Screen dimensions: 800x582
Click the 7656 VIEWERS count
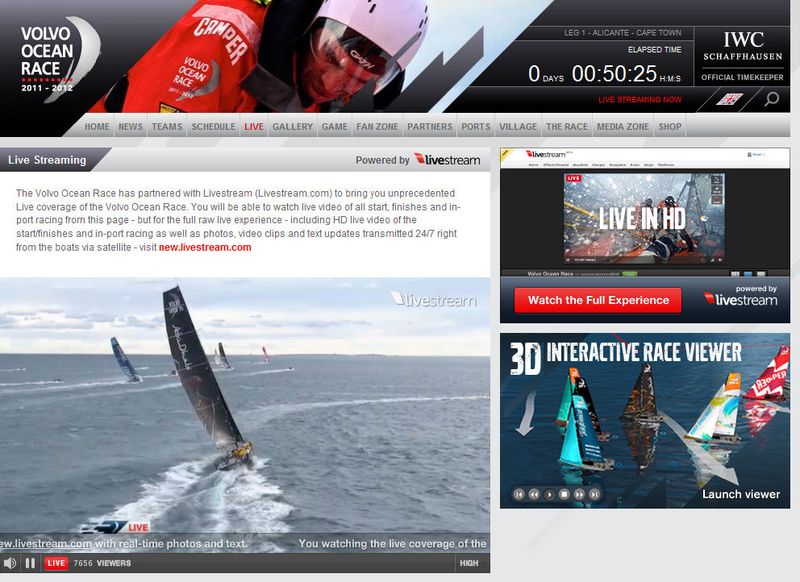point(102,563)
